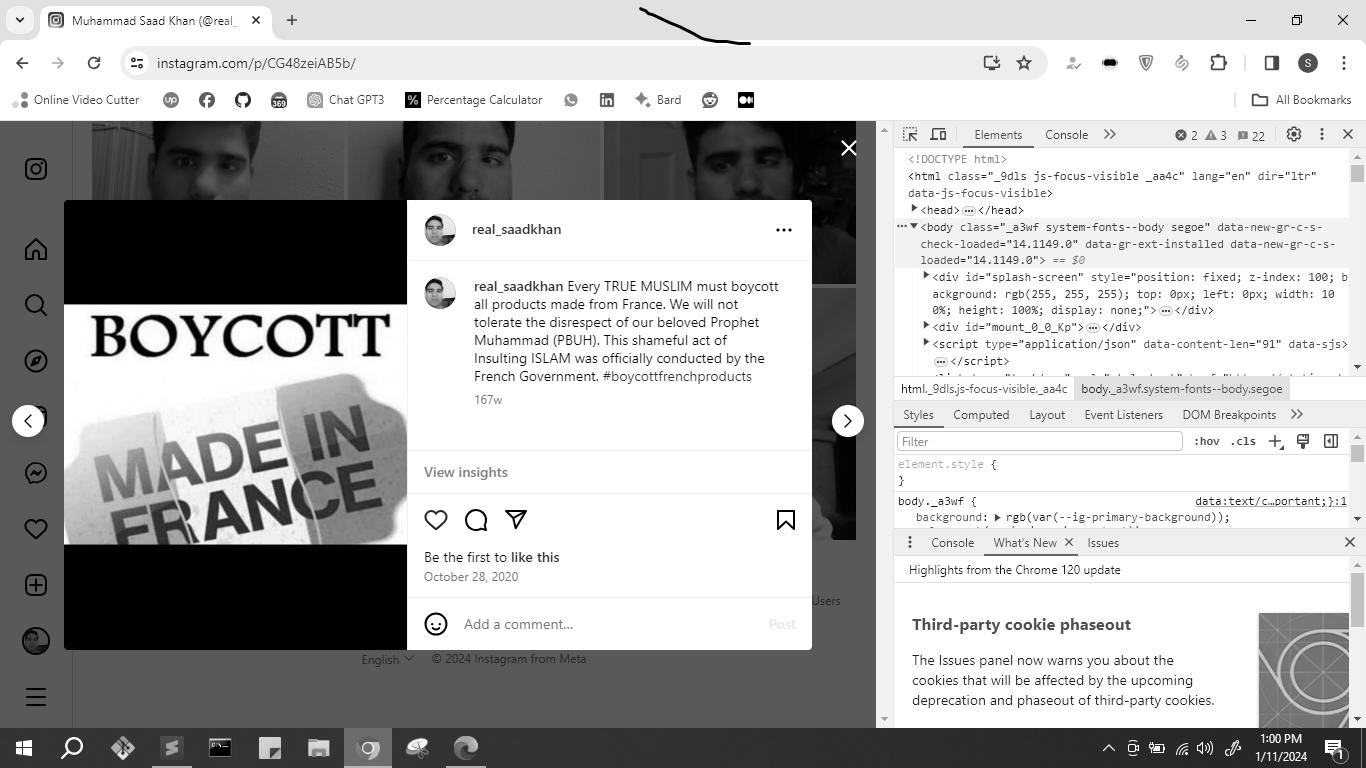Select the Computed styles tab
The image size is (1366, 768).
[981, 415]
